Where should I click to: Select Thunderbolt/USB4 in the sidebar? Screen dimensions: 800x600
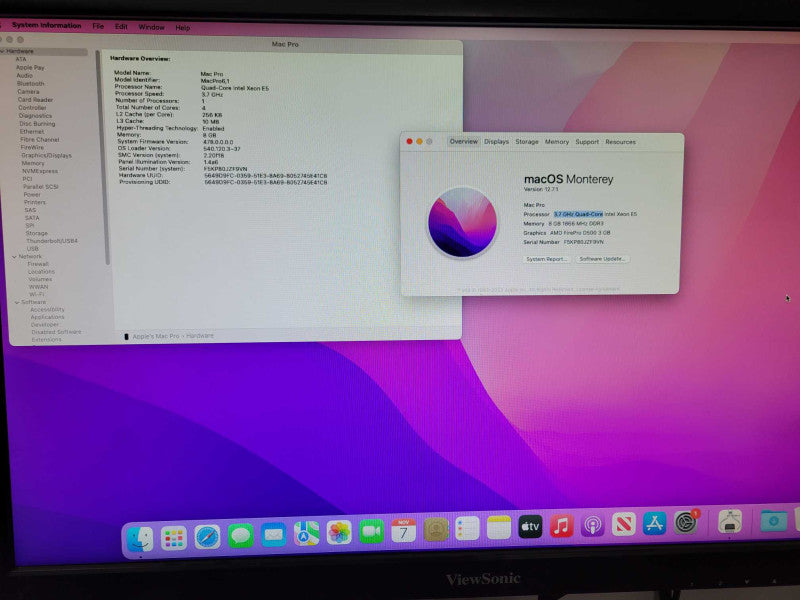[x=52, y=241]
